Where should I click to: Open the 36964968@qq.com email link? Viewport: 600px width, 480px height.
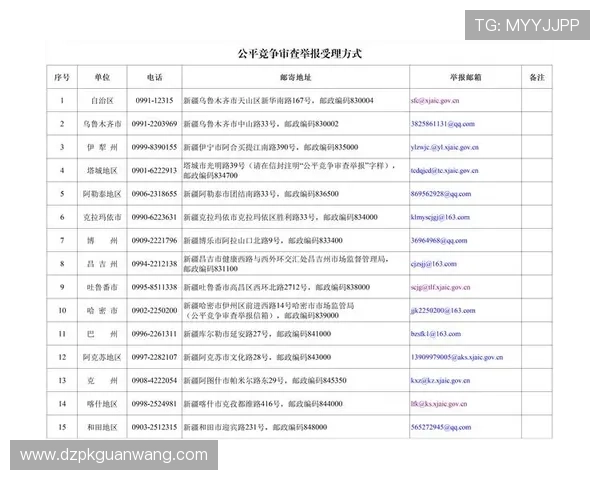coord(439,241)
